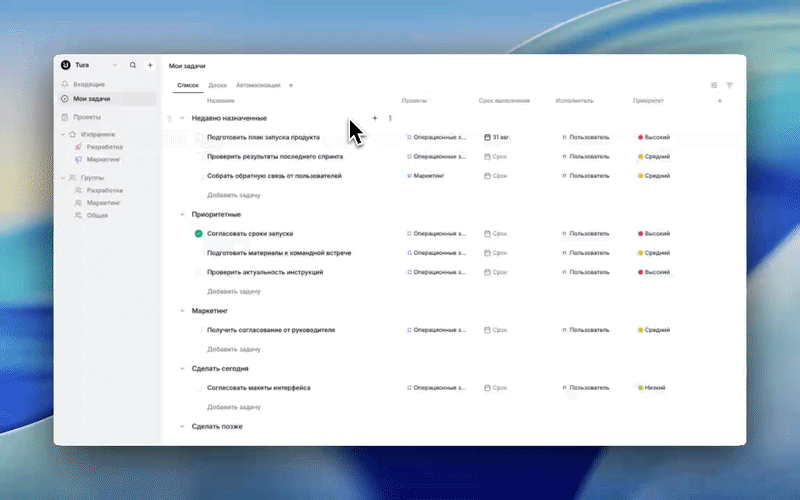Screen dimensions: 800x500
Task: Open the view layout settings icon
Action: click(x=714, y=85)
